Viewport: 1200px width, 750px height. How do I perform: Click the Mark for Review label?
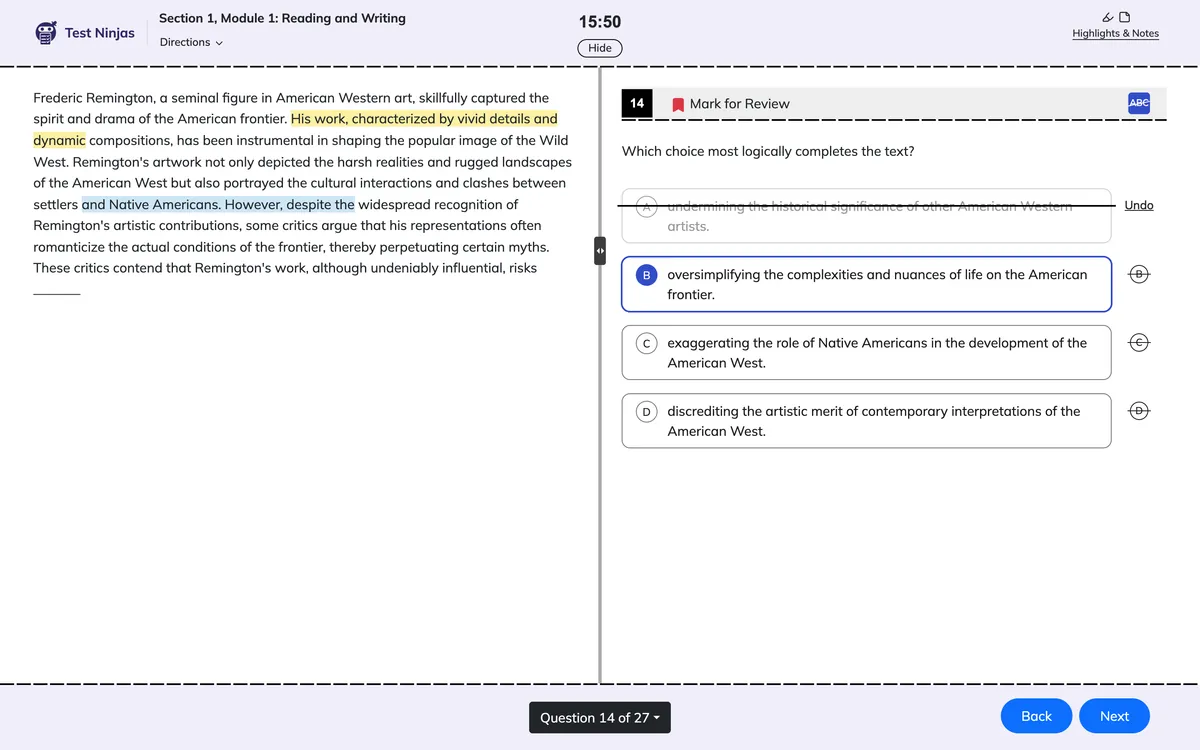point(739,104)
